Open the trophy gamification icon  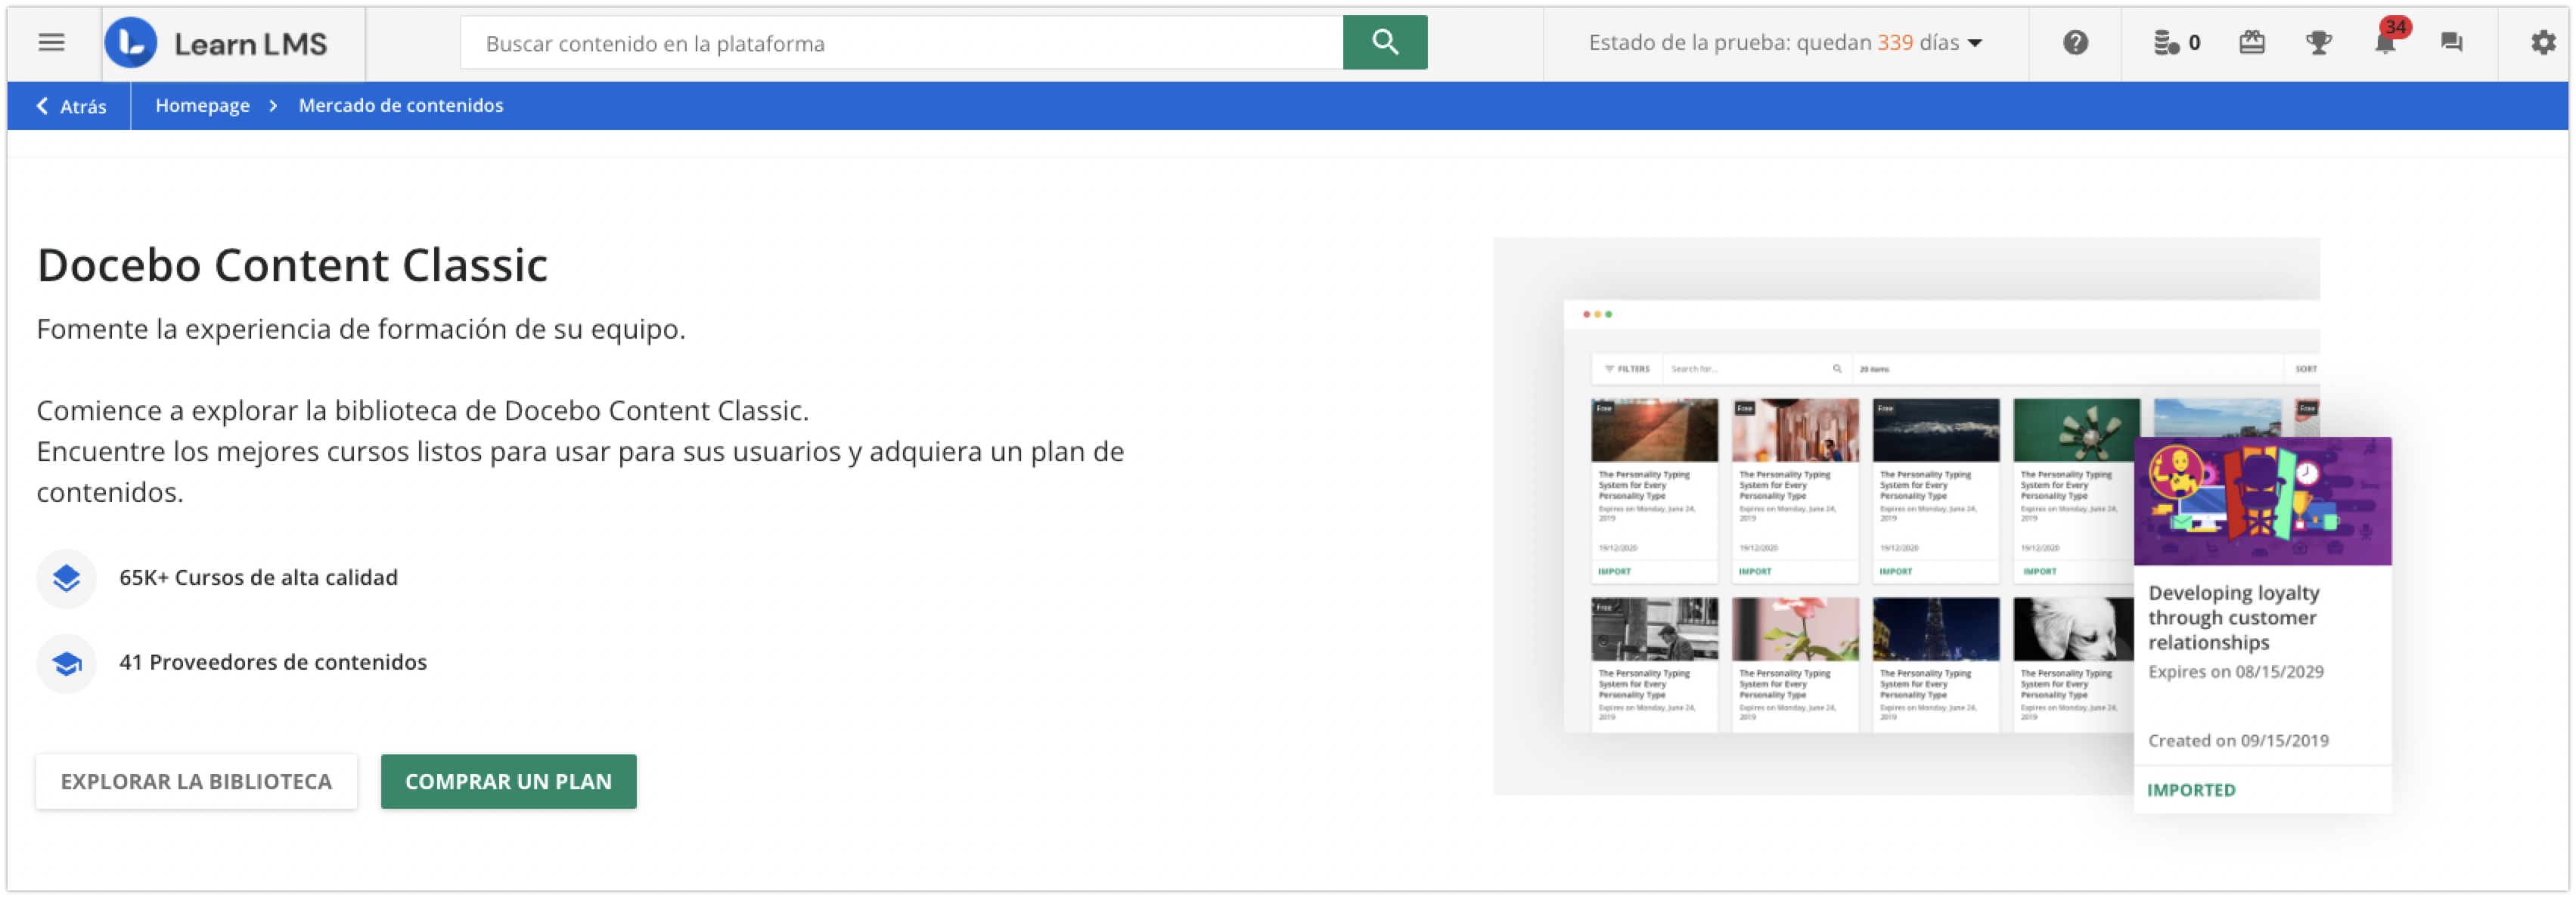pyautogui.click(x=2318, y=43)
